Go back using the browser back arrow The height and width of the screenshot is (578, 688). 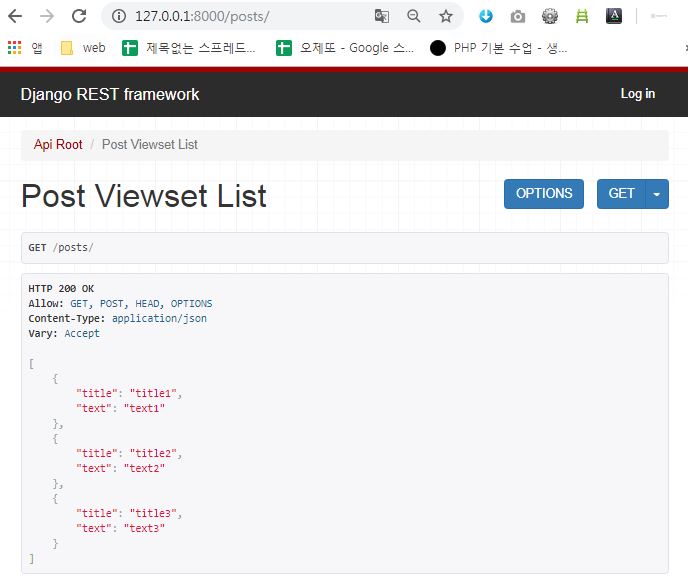coord(15,16)
